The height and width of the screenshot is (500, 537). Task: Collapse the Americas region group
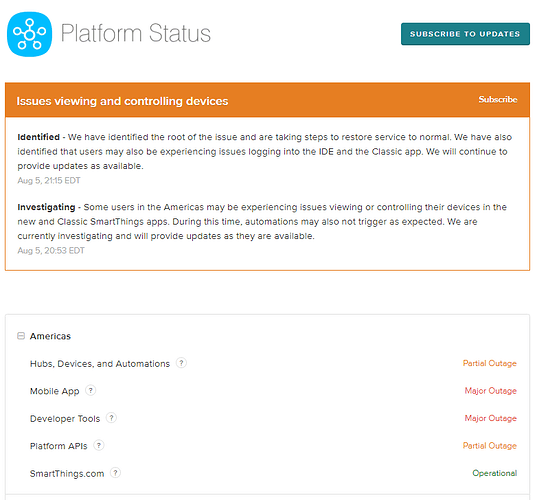click(21, 336)
